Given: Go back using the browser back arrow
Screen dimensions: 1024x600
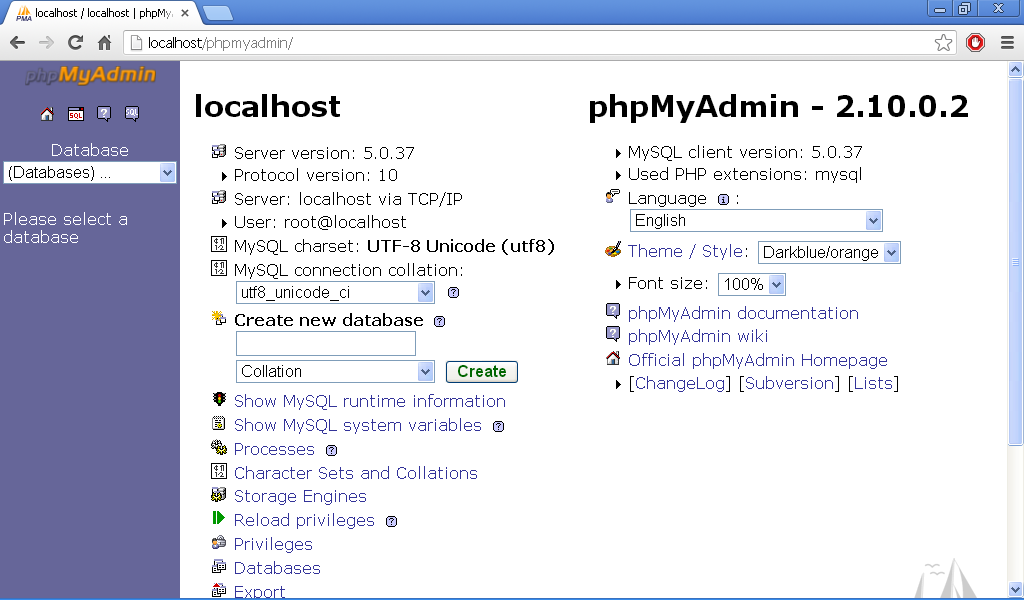Looking at the screenshot, I should tap(18, 43).
